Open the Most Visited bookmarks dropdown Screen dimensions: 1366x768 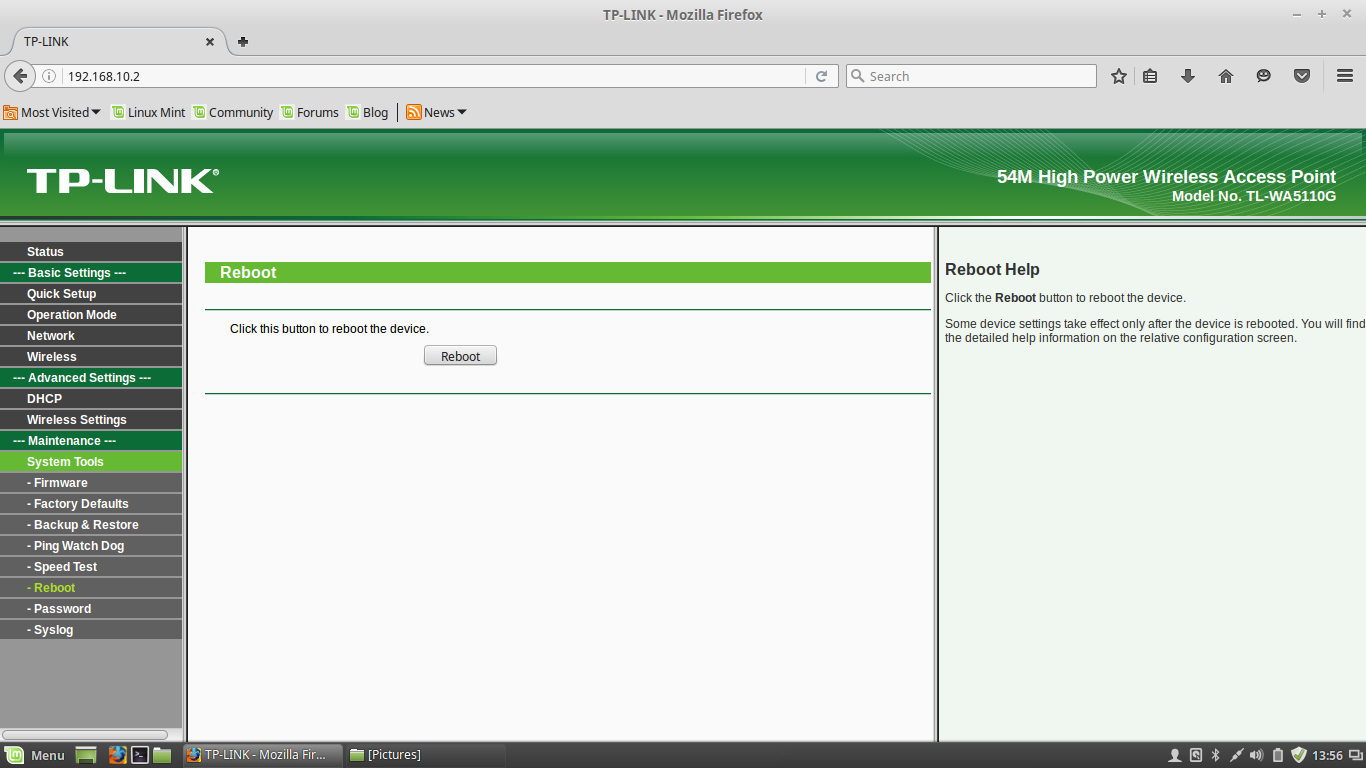point(52,112)
